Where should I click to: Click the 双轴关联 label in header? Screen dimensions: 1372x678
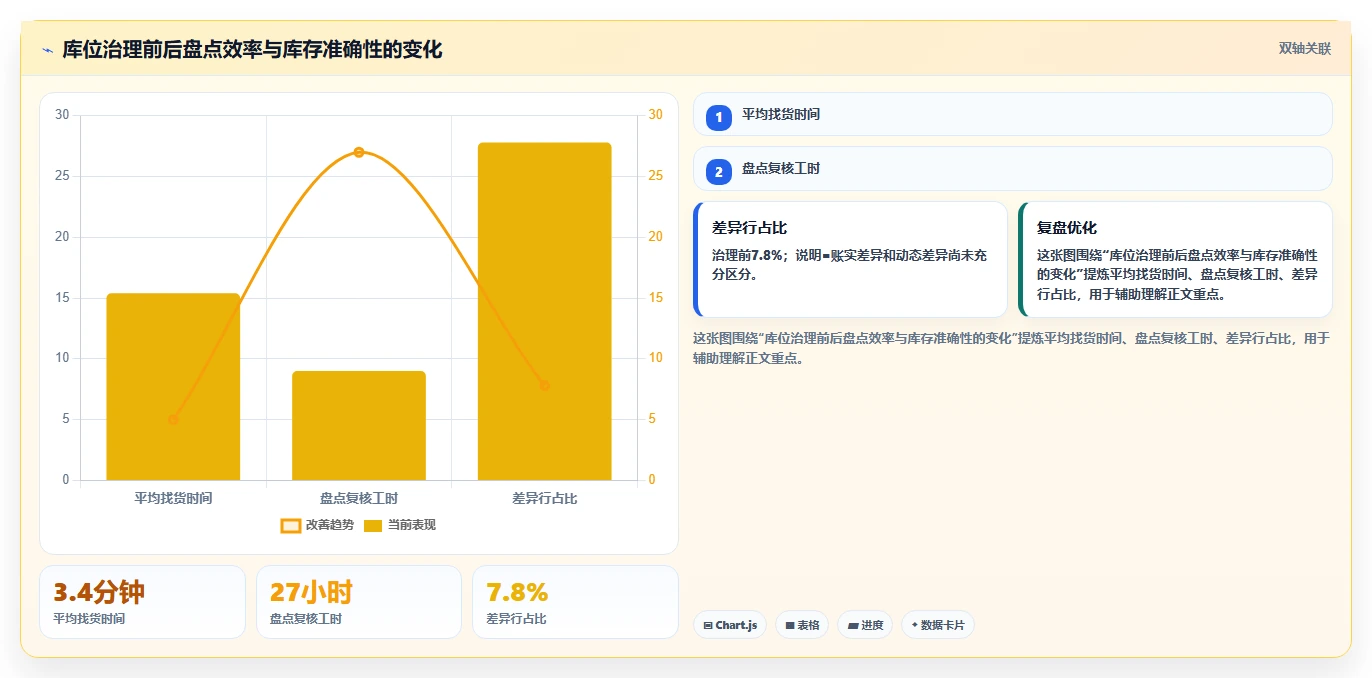point(1305,48)
